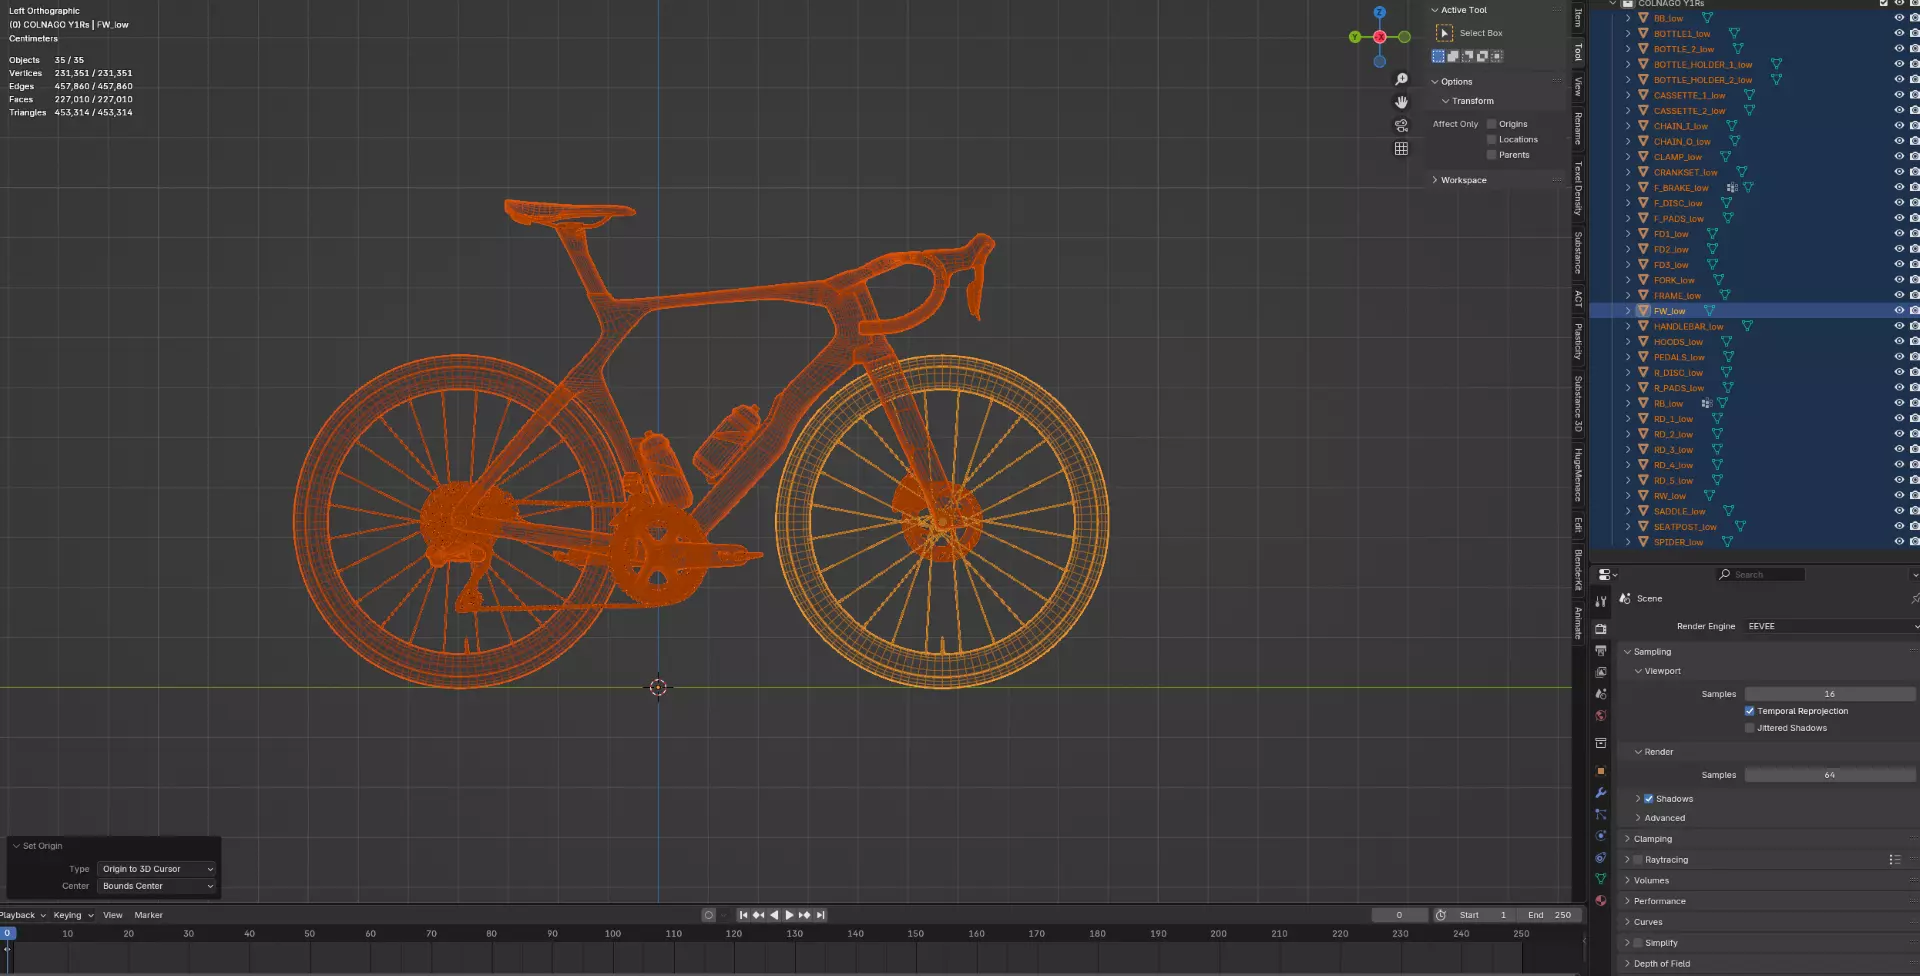Uncheck Temporal Reprojection
1920x976 pixels.
1750,712
